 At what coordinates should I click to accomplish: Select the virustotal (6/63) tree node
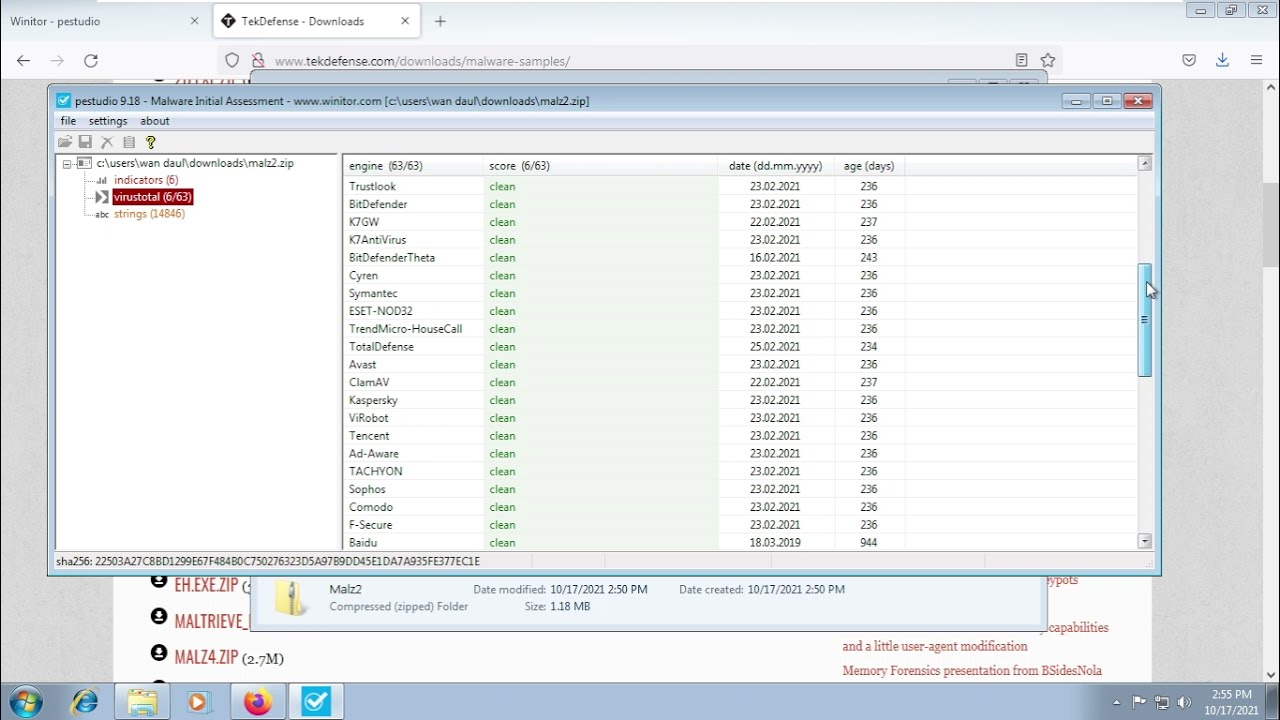tap(153, 197)
